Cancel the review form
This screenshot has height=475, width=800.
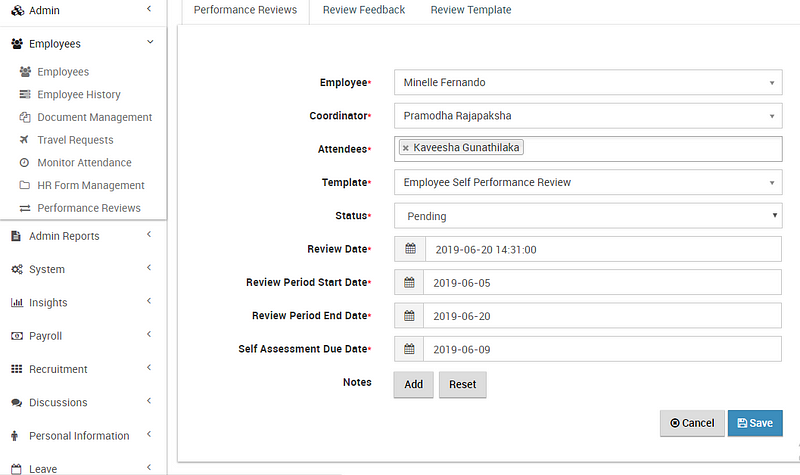[692, 423]
